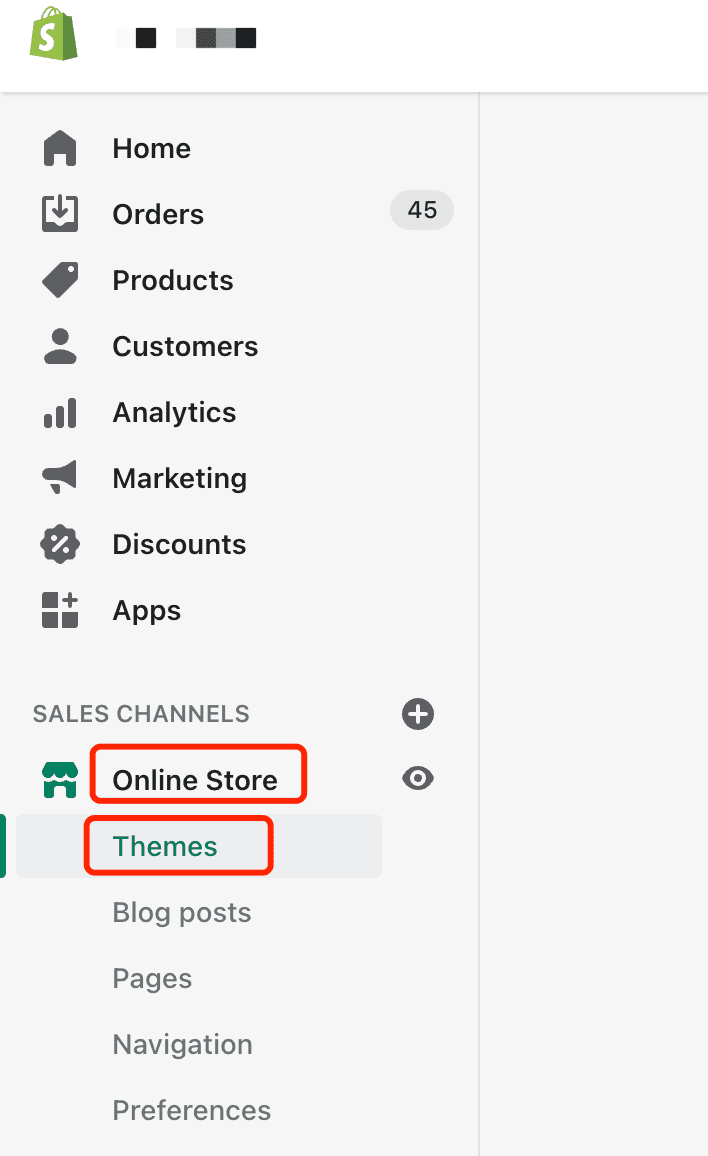708x1156 pixels.
Task: Click the blurred store name
Action: (x=187, y=38)
